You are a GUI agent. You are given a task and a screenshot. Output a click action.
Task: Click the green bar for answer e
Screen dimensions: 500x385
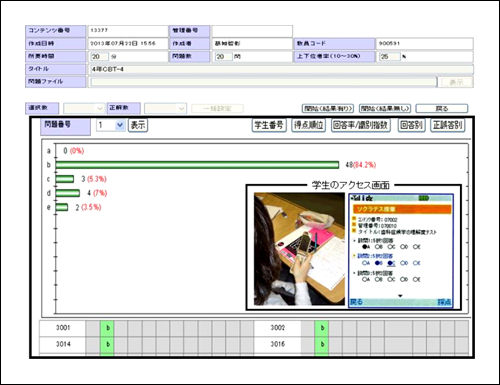tap(62, 207)
